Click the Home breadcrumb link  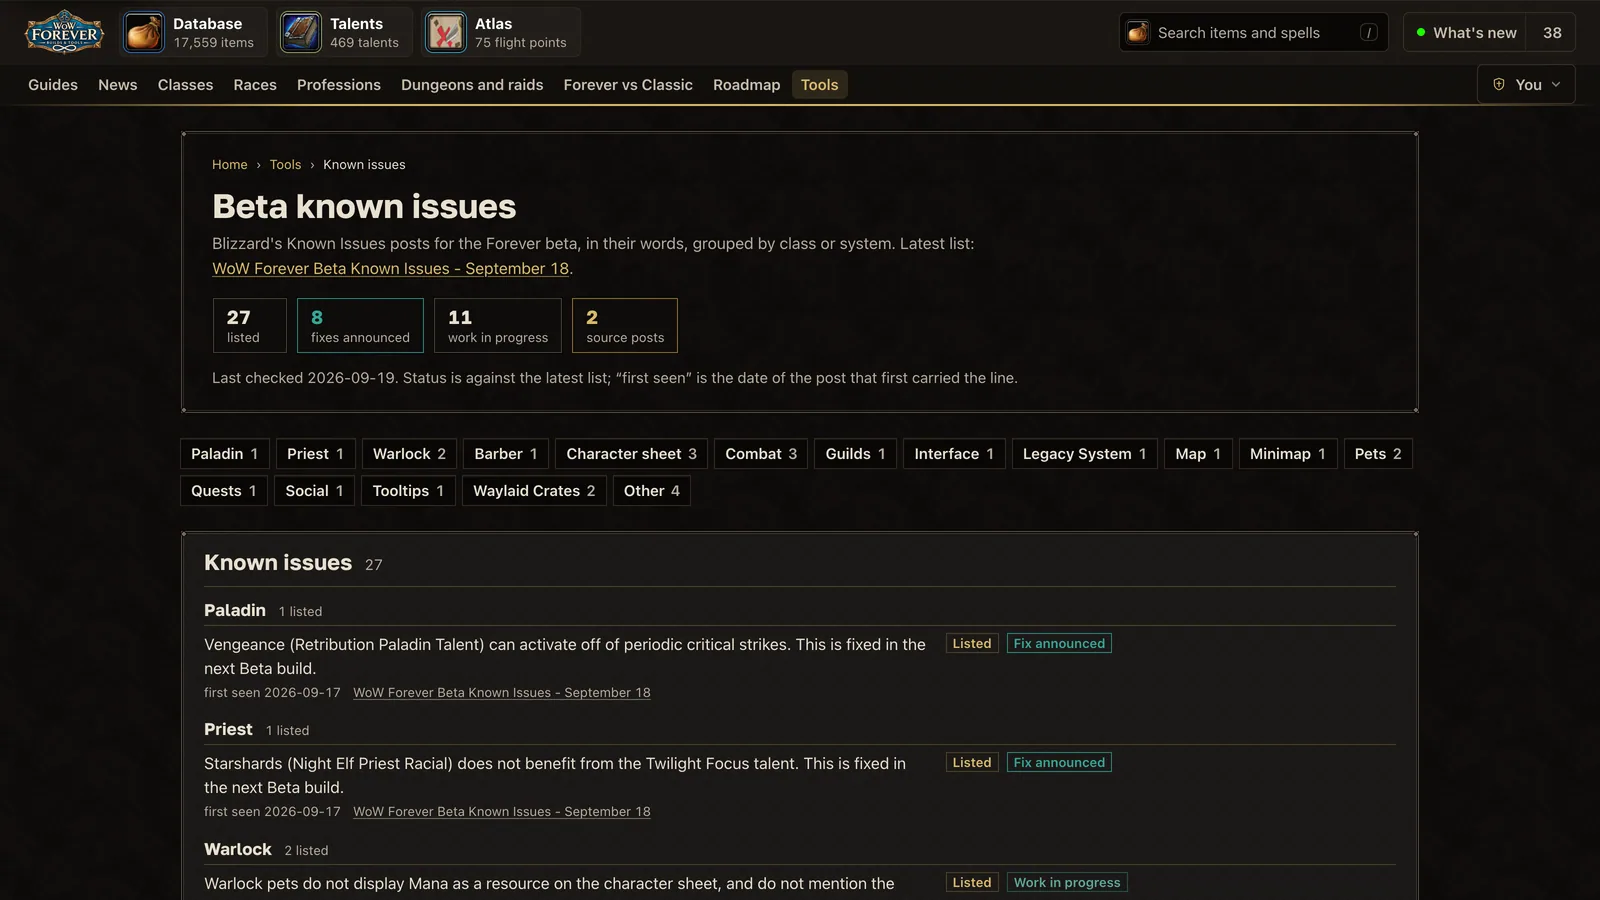tap(229, 165)
